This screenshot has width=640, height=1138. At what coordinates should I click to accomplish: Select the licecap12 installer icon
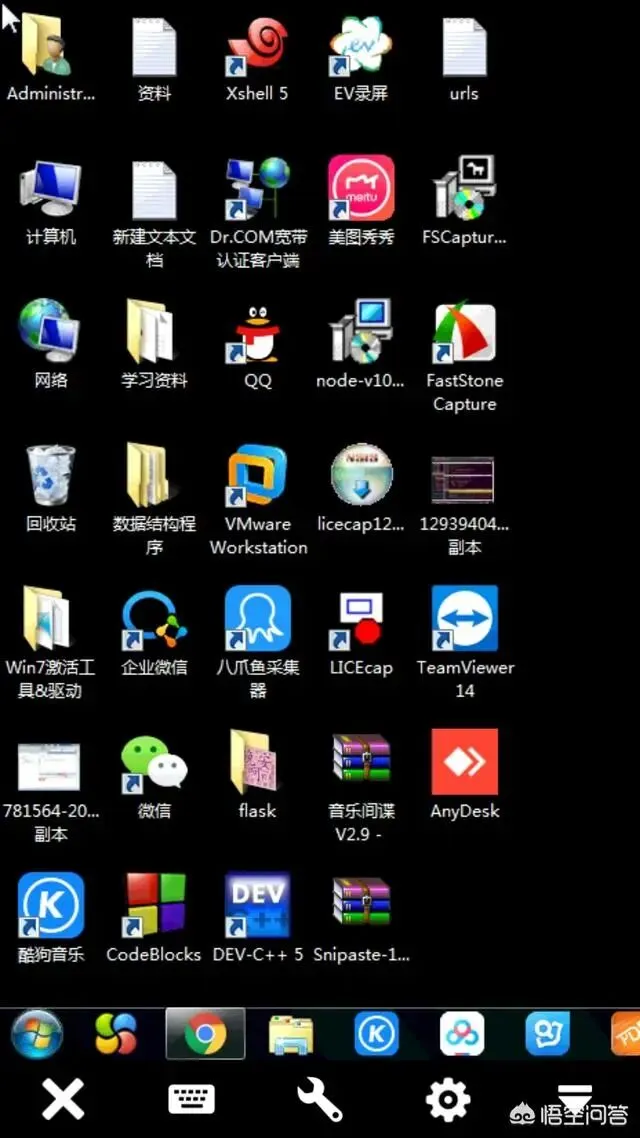tap(361, 475)
